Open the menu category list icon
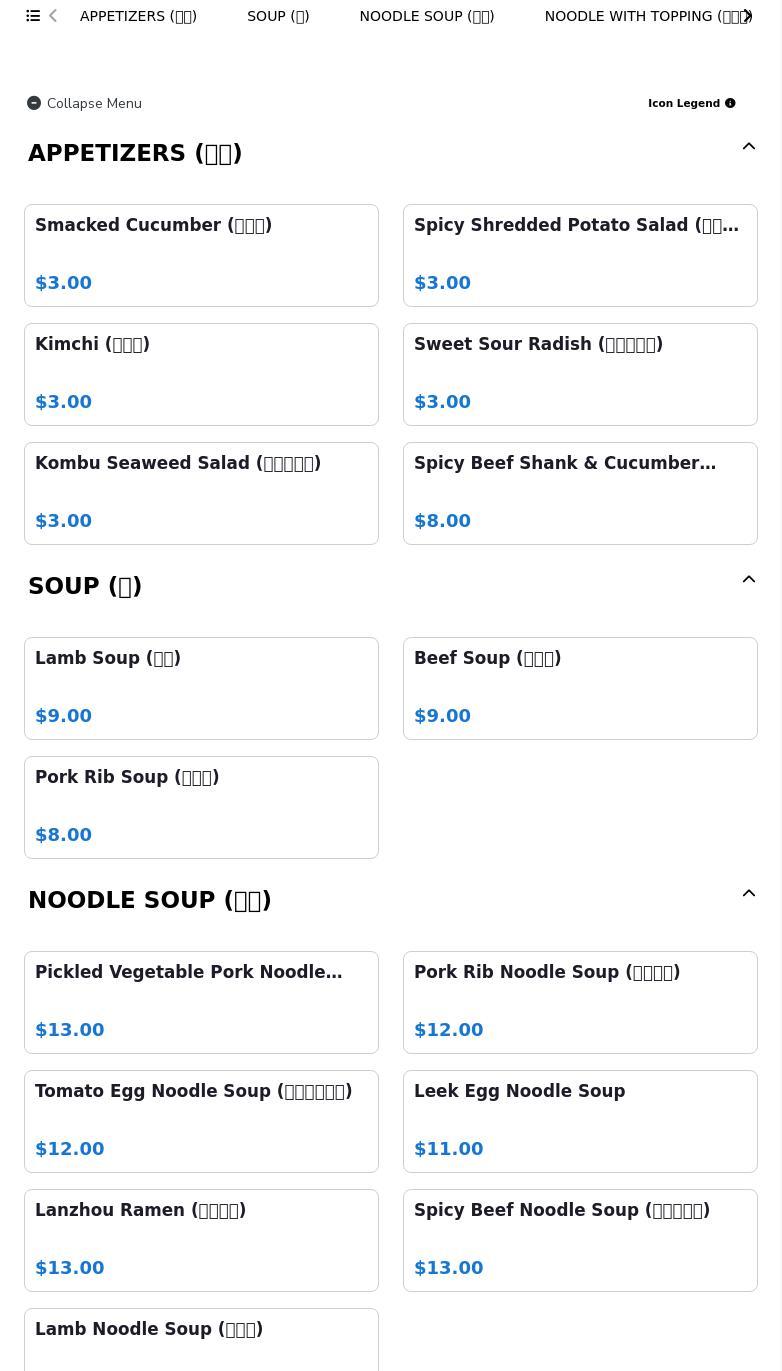This screenshot has width=782, height=1371. pyautogui.click(x=33, y=16)
